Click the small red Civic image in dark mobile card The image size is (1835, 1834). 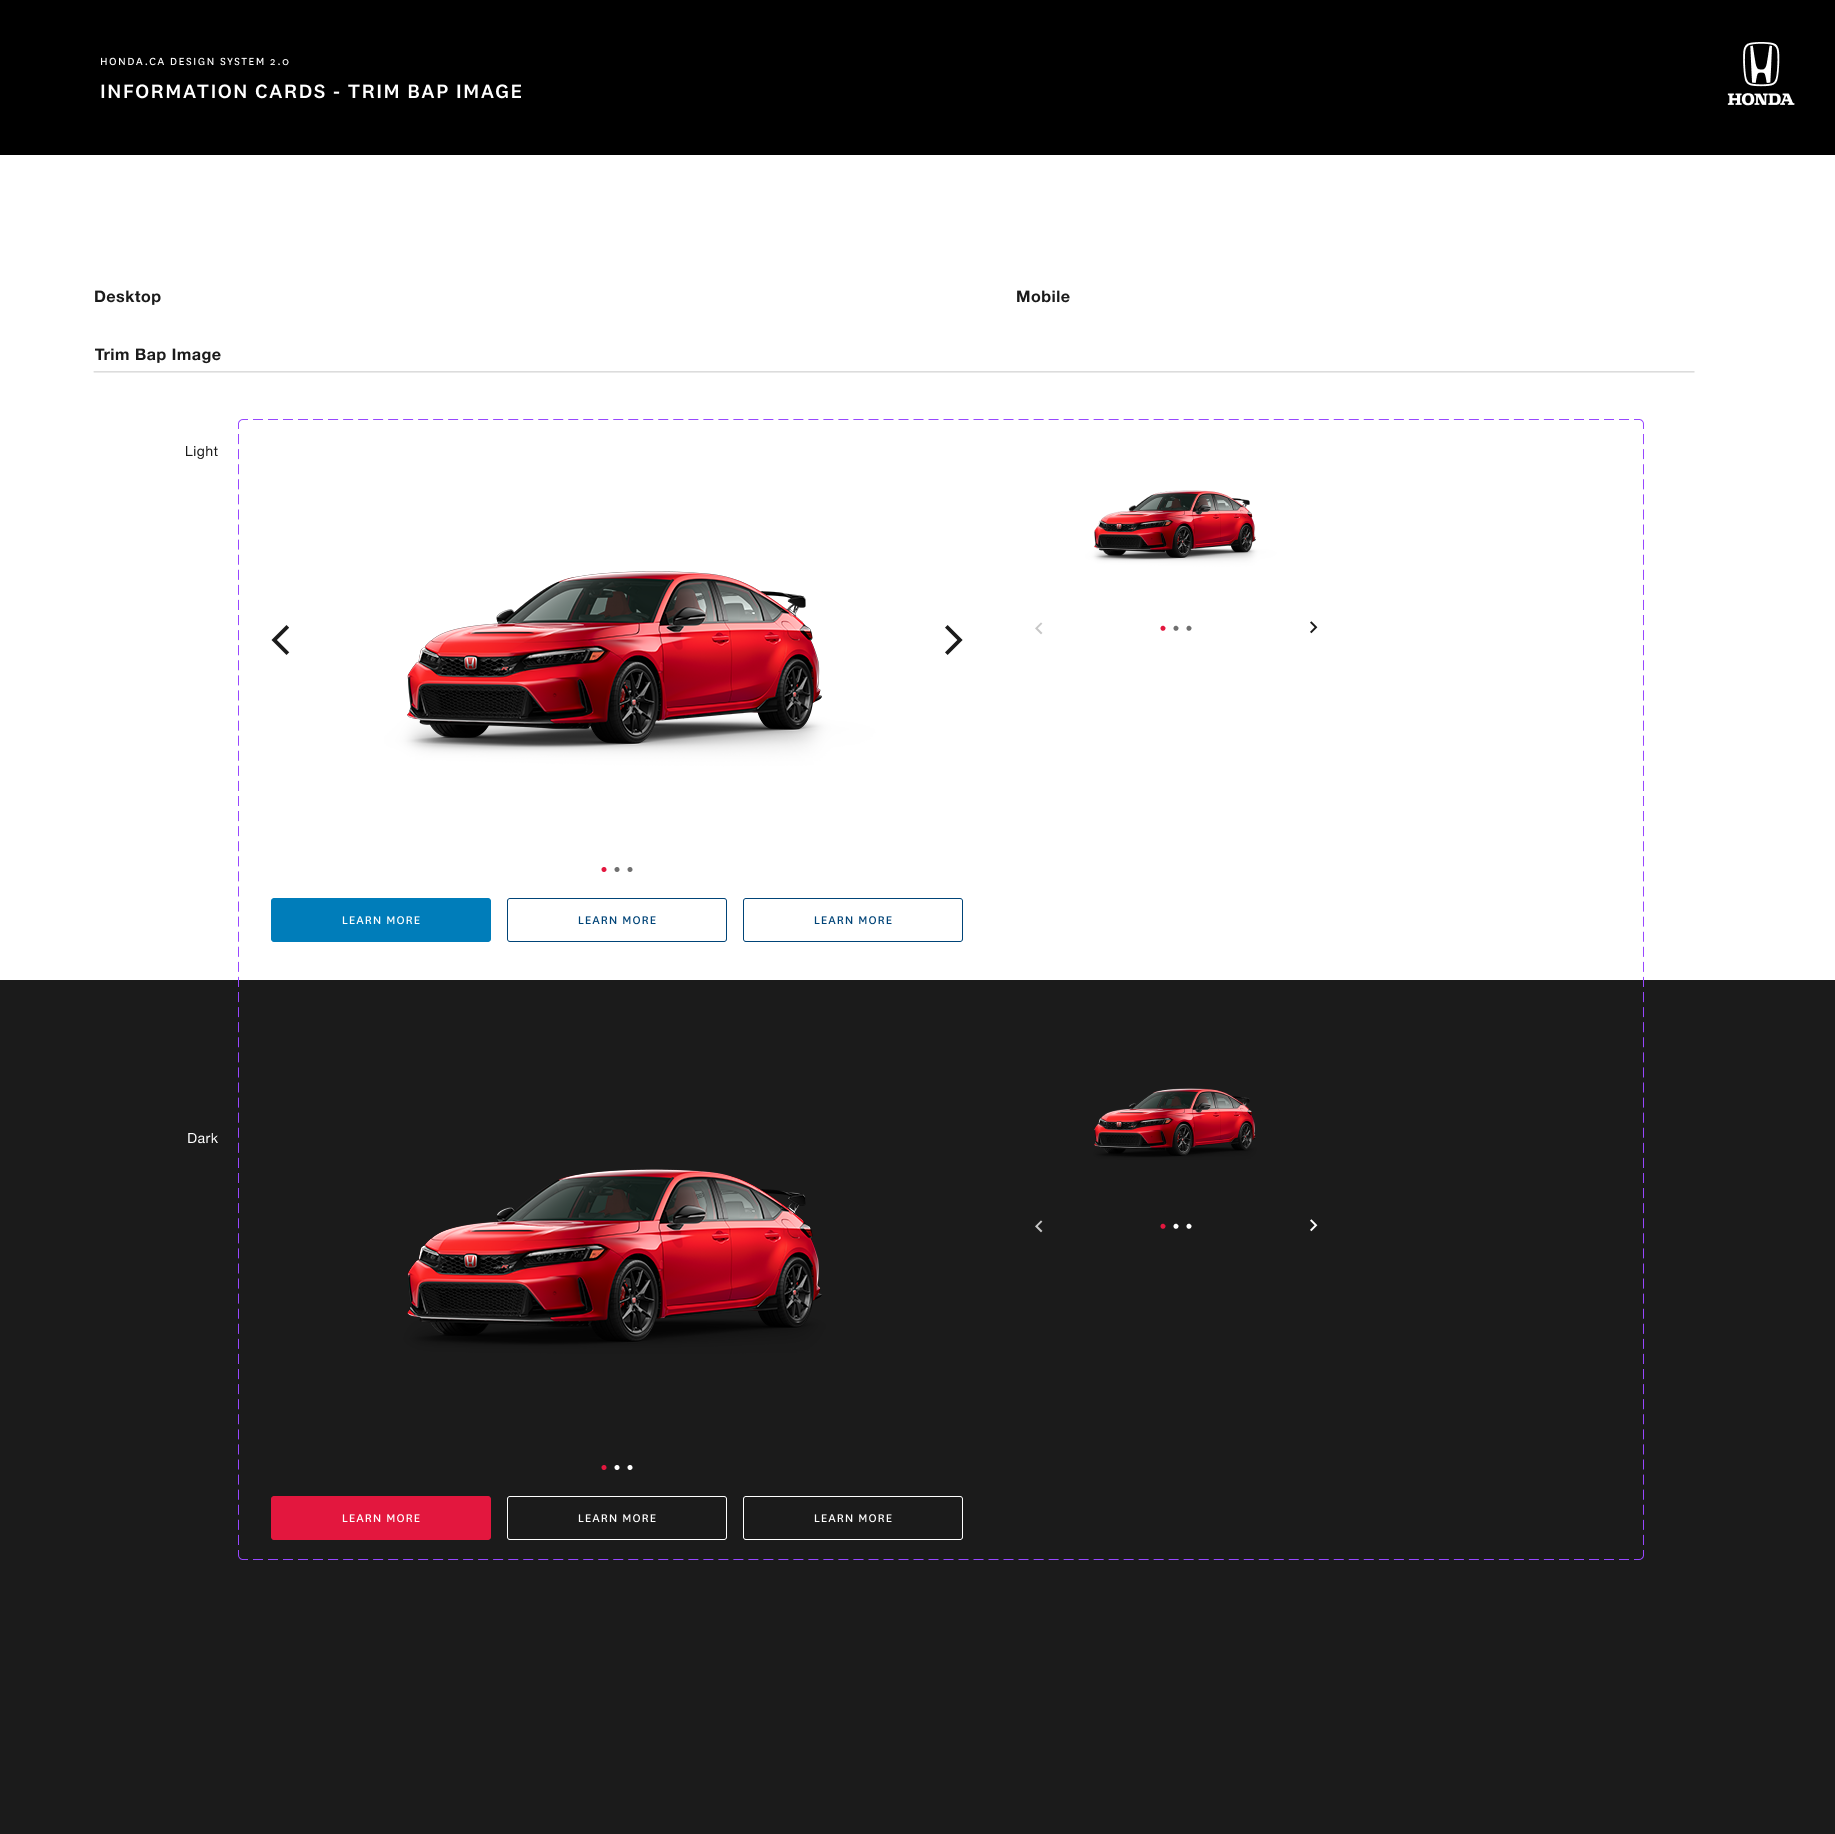[x=1175, y=1122]
